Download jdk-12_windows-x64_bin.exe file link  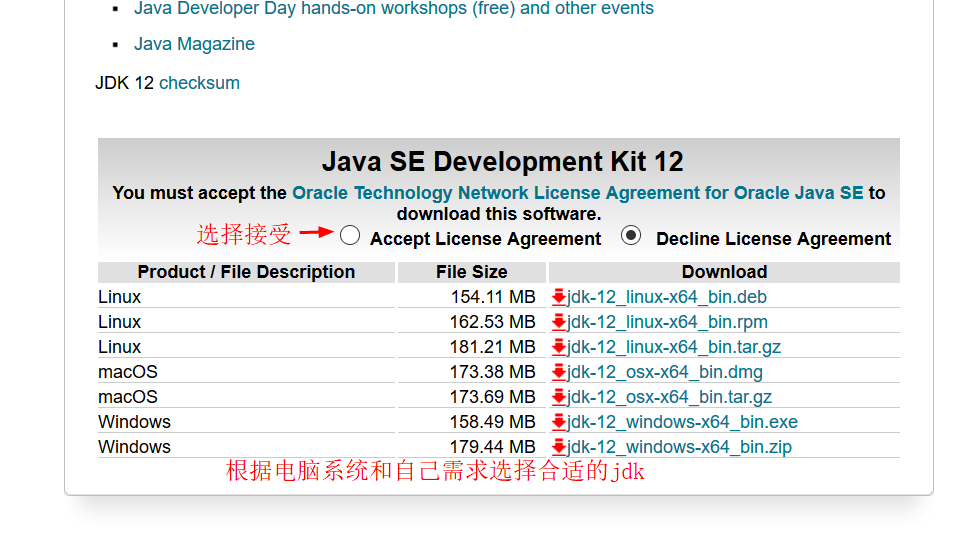[x=683, y=422]
